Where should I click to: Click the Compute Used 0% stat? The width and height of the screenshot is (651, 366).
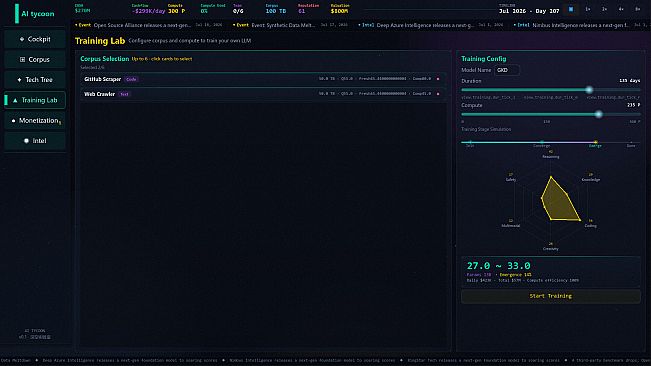click(213, 9)
